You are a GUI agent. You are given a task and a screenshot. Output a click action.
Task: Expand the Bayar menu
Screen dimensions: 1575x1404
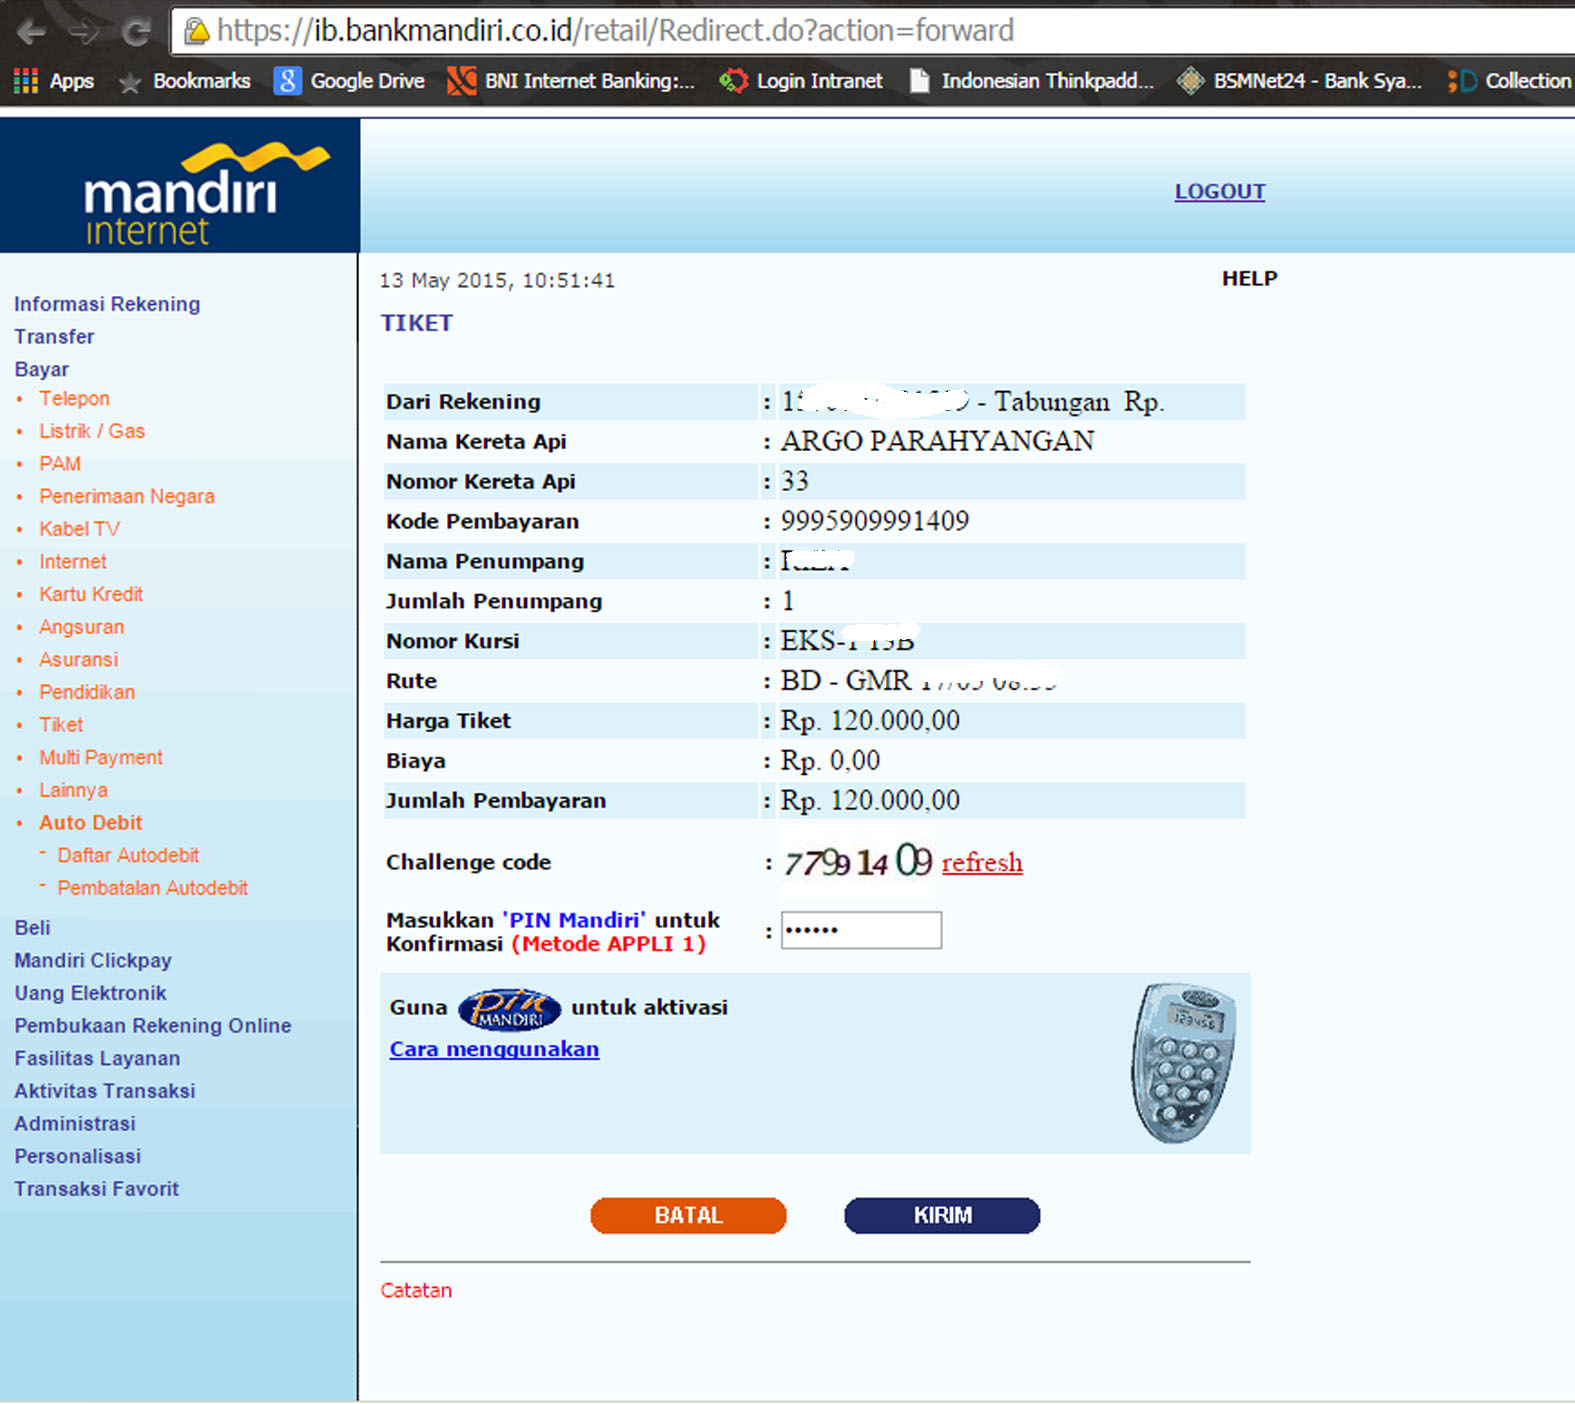point(42,370)
